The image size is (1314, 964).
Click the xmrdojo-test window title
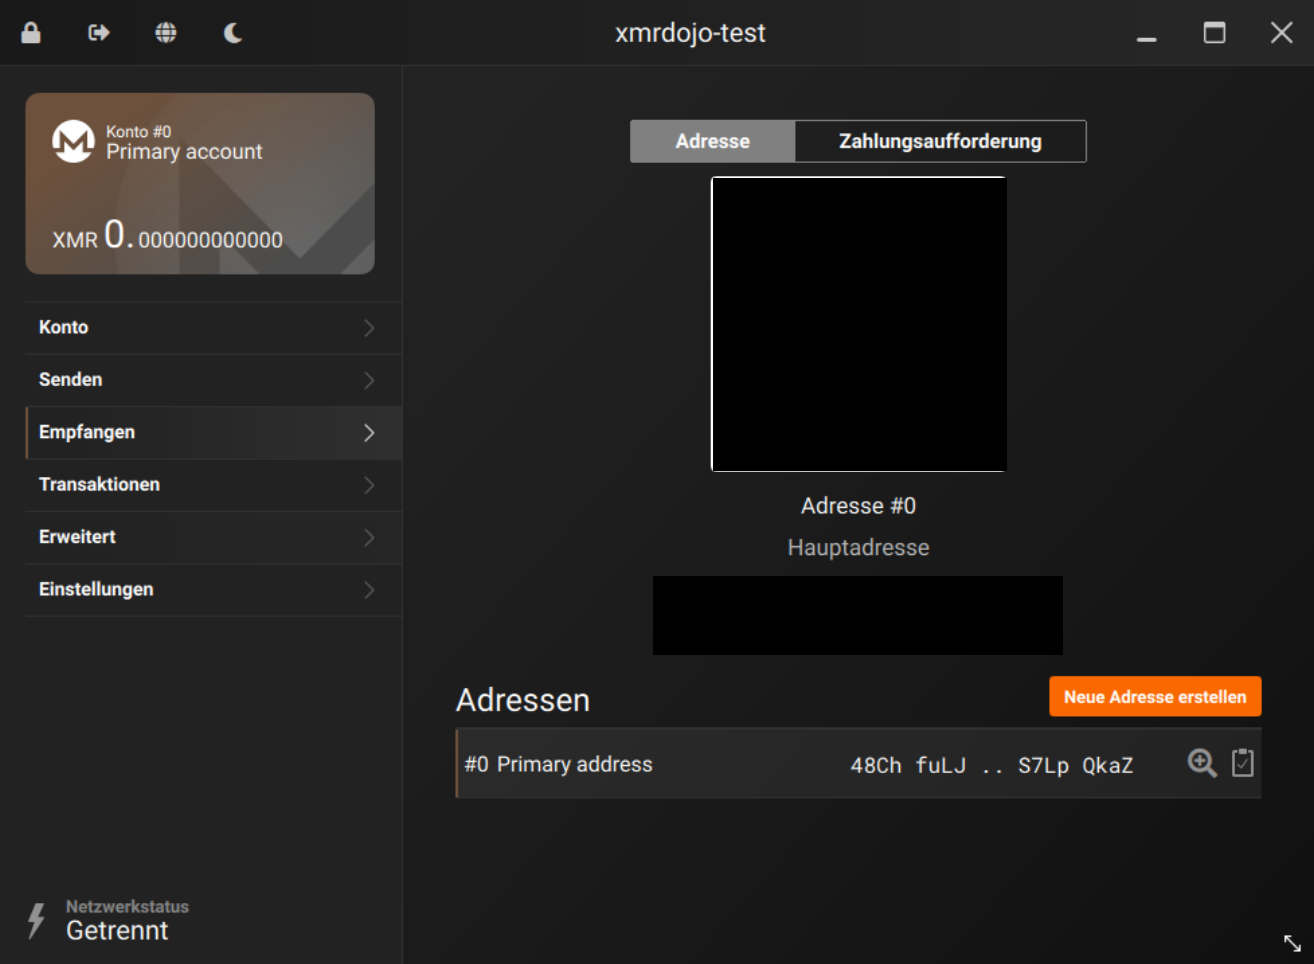click(x=690, y=33)
